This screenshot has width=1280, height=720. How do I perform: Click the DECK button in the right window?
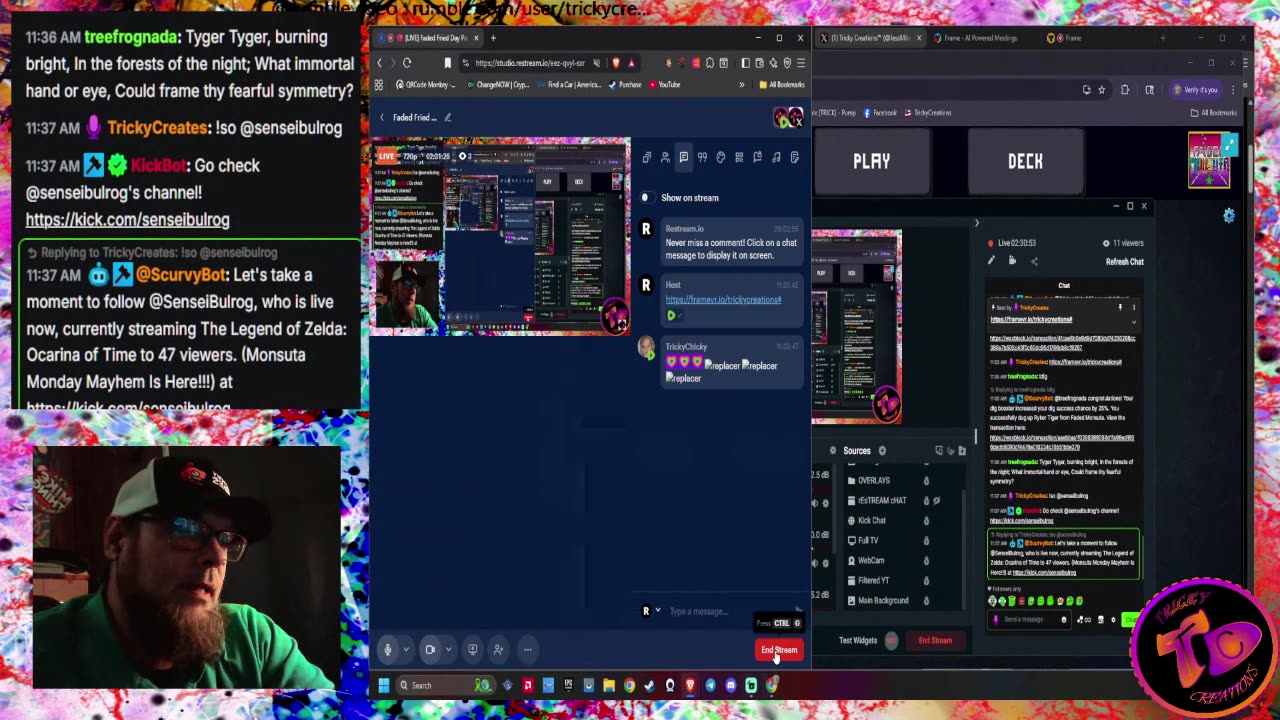tap(1025, 161)
